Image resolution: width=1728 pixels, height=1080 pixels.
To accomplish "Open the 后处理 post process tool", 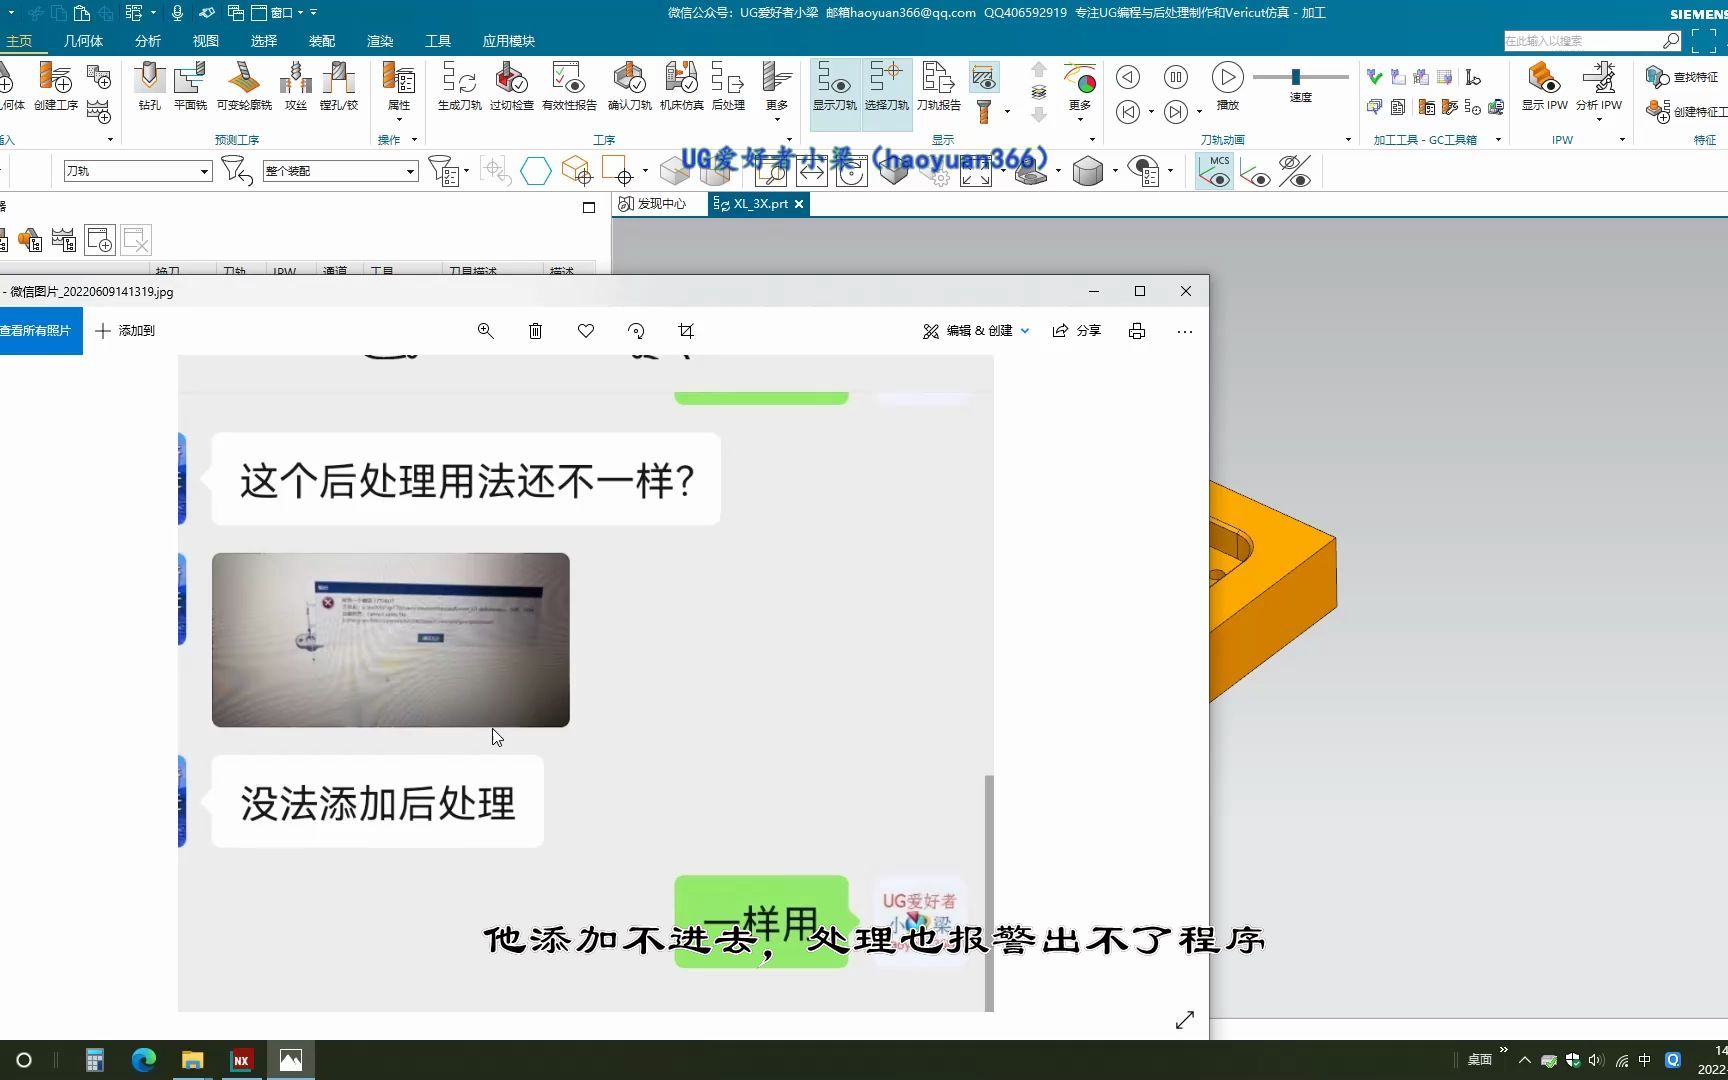I will coord(728,85).
